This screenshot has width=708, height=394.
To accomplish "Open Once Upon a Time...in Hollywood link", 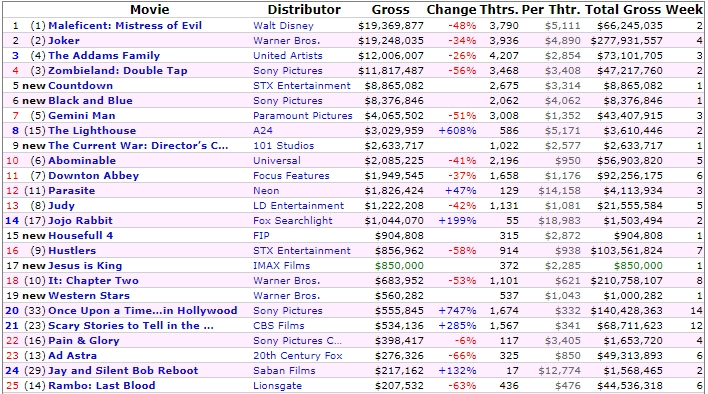I will pos(143,311).
